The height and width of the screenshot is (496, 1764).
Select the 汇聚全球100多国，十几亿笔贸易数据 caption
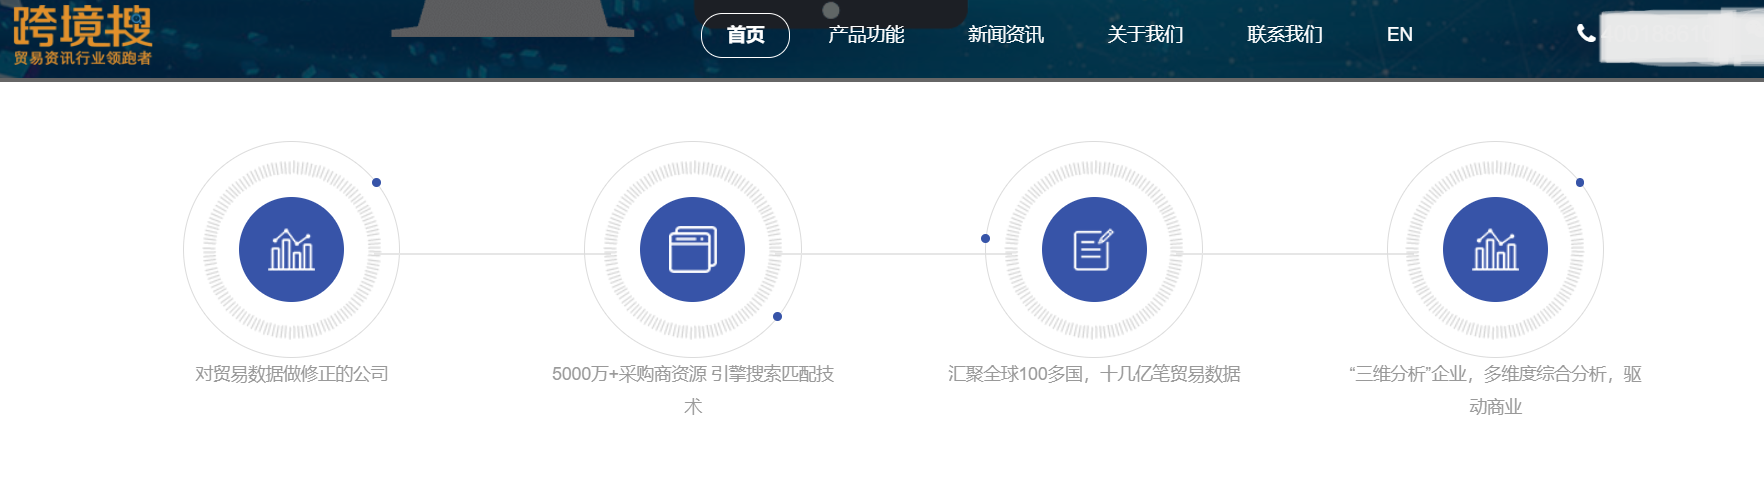coord(1093,374)
